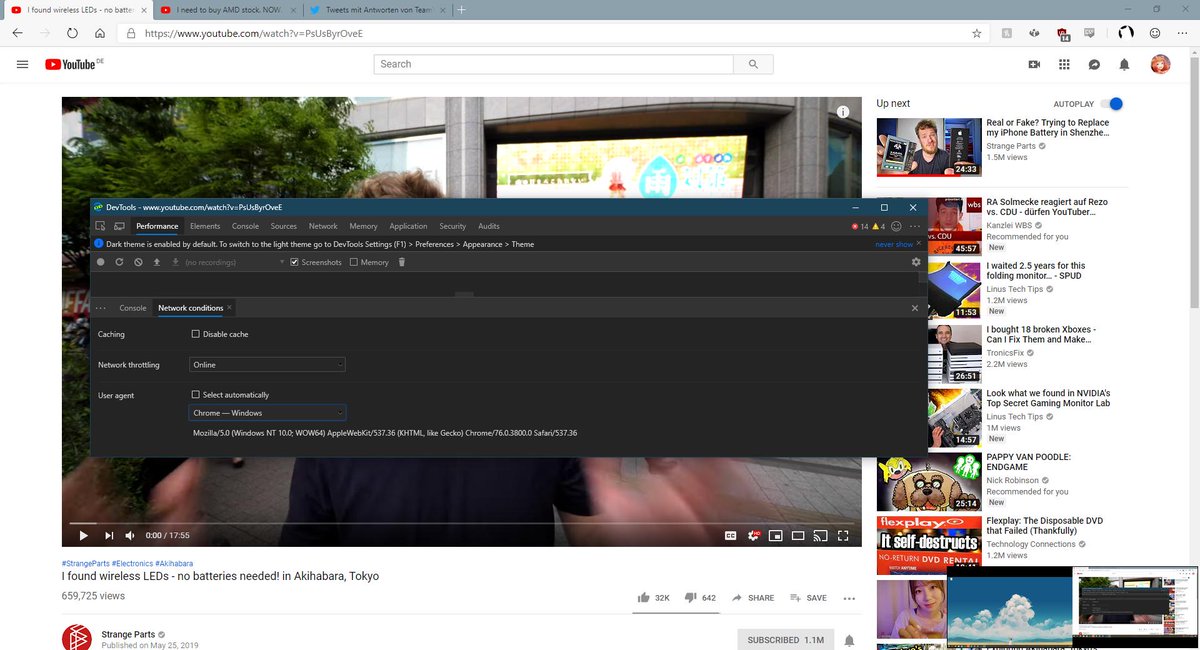Open DevTools three-dot customize menu
Screen dimensions: 1200x650
click(915, 226)
